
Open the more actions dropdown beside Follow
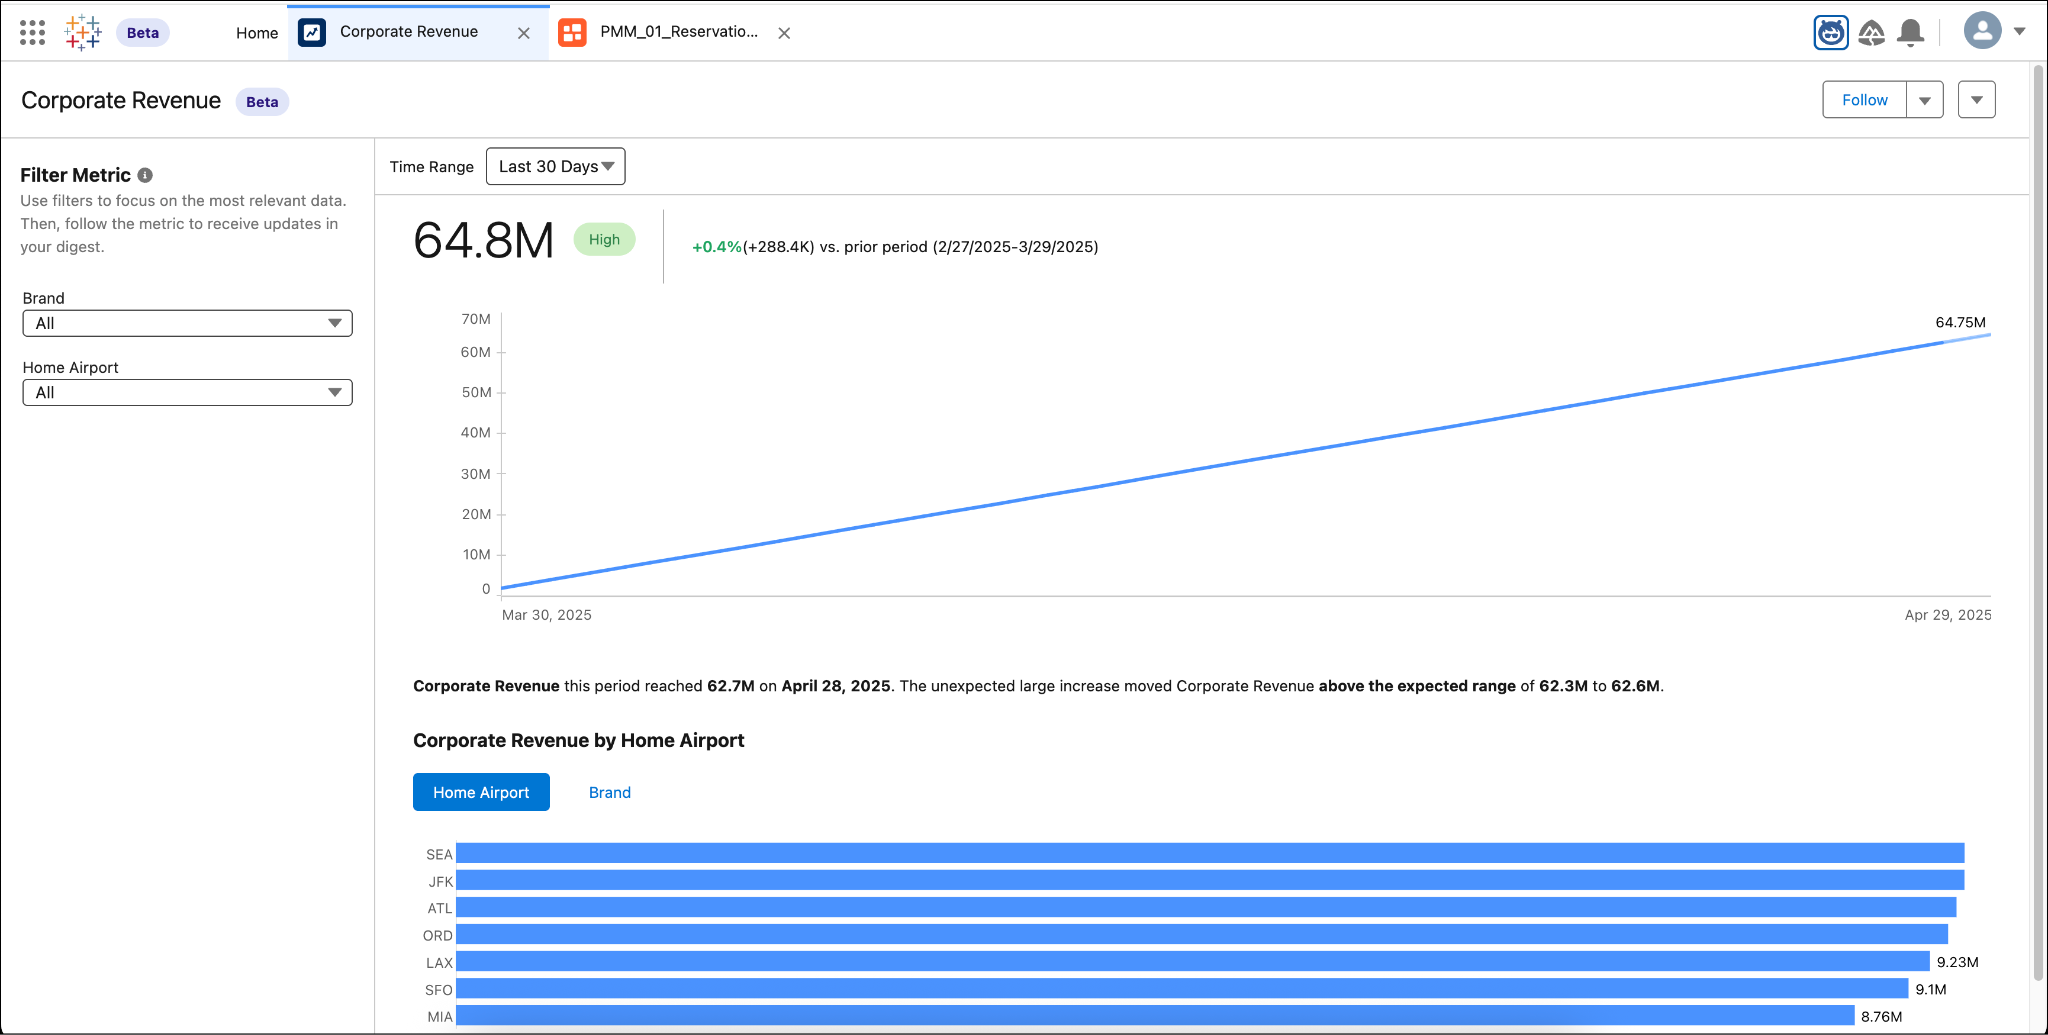(1977, 100)
